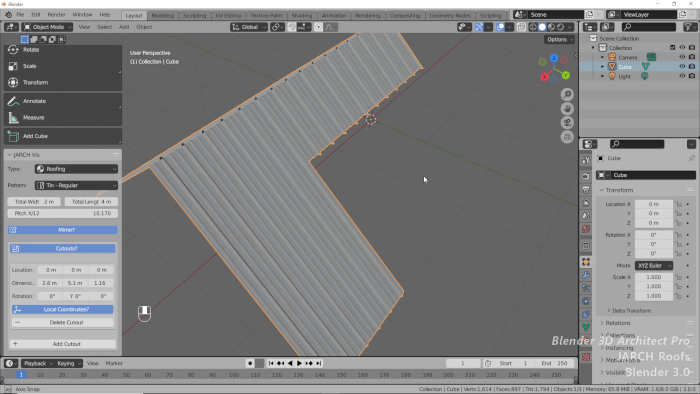Select solid viewport shading mode
This screenshot has width=700, height=394.
[x=542, y=27]
